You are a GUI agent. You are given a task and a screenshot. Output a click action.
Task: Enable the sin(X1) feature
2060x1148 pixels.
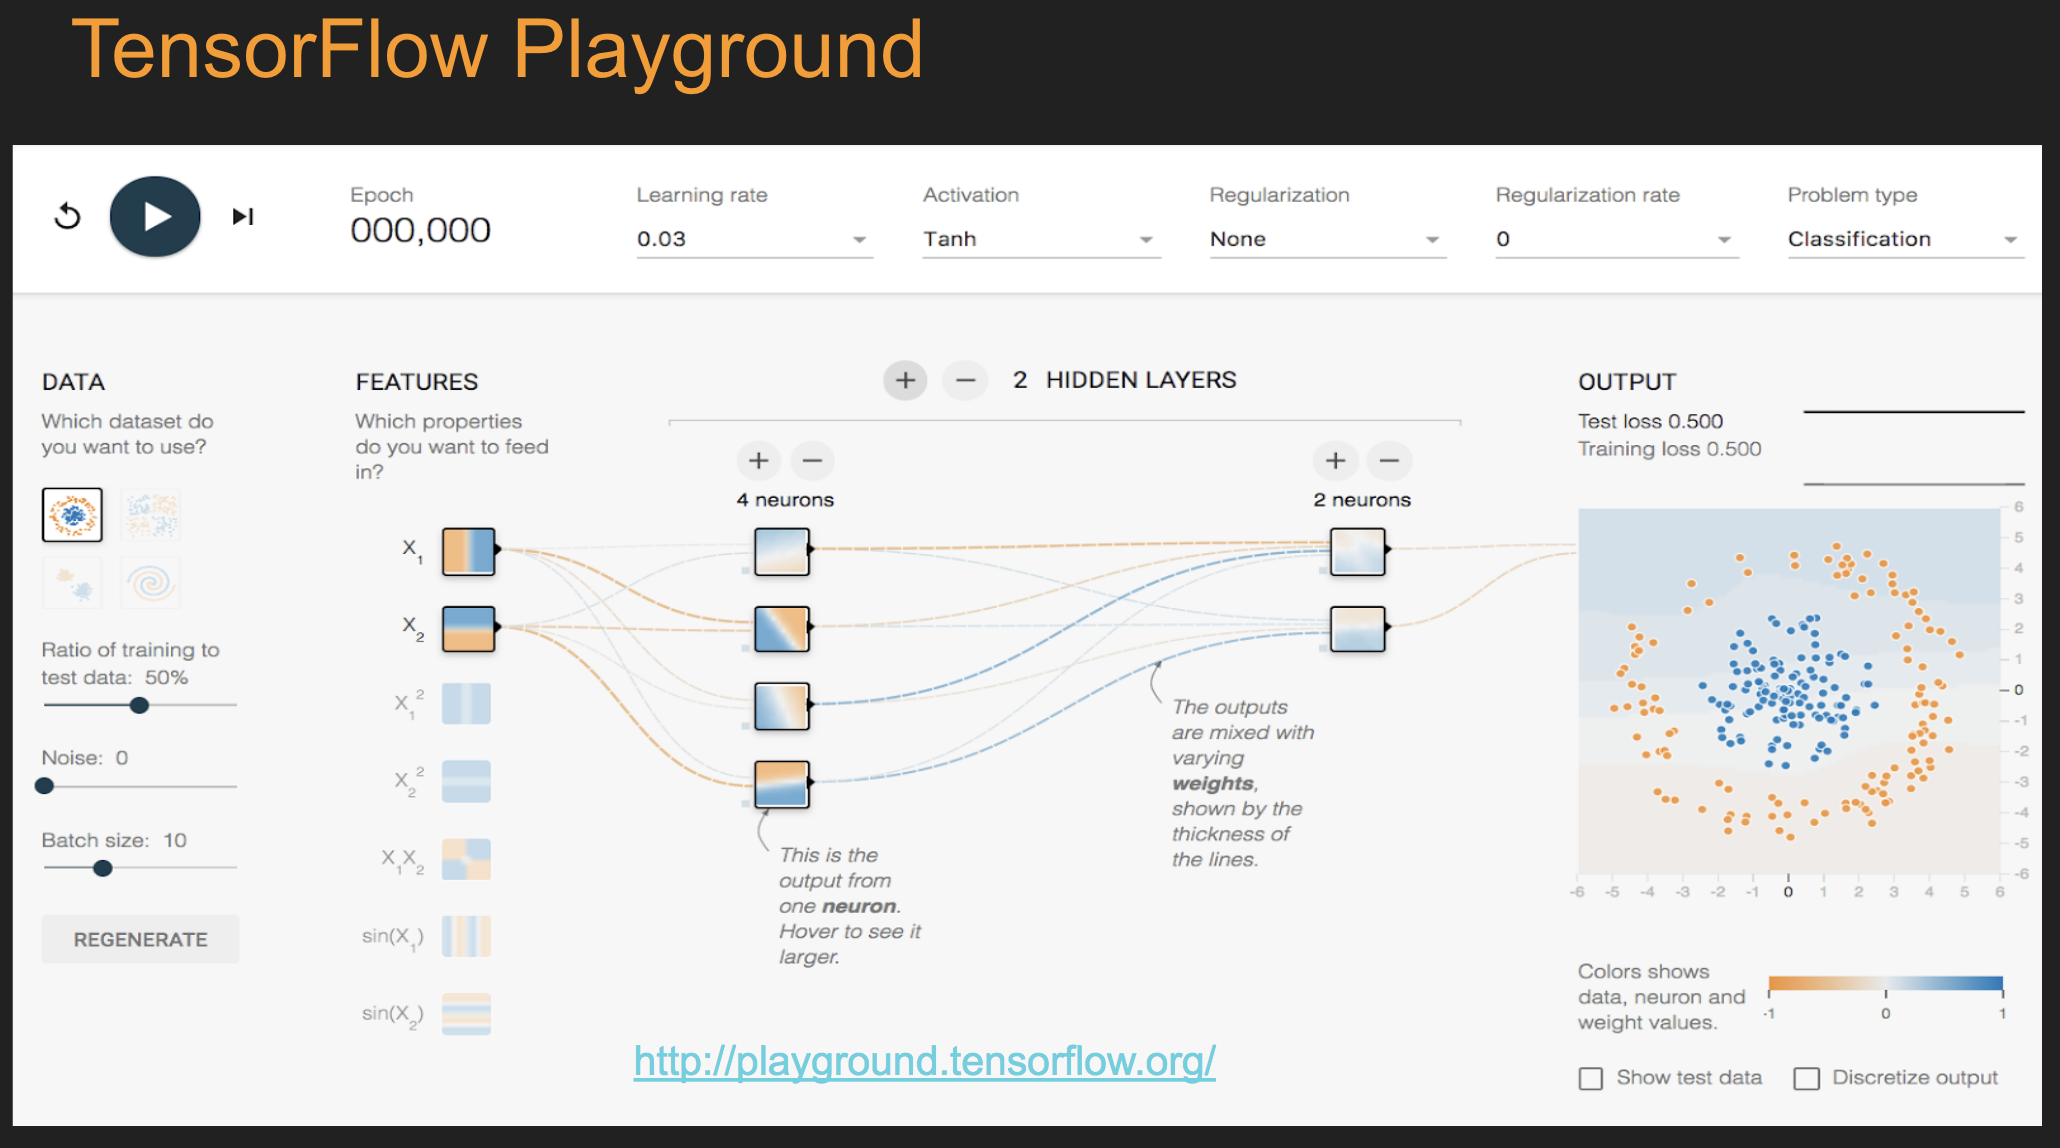point(466,937)
